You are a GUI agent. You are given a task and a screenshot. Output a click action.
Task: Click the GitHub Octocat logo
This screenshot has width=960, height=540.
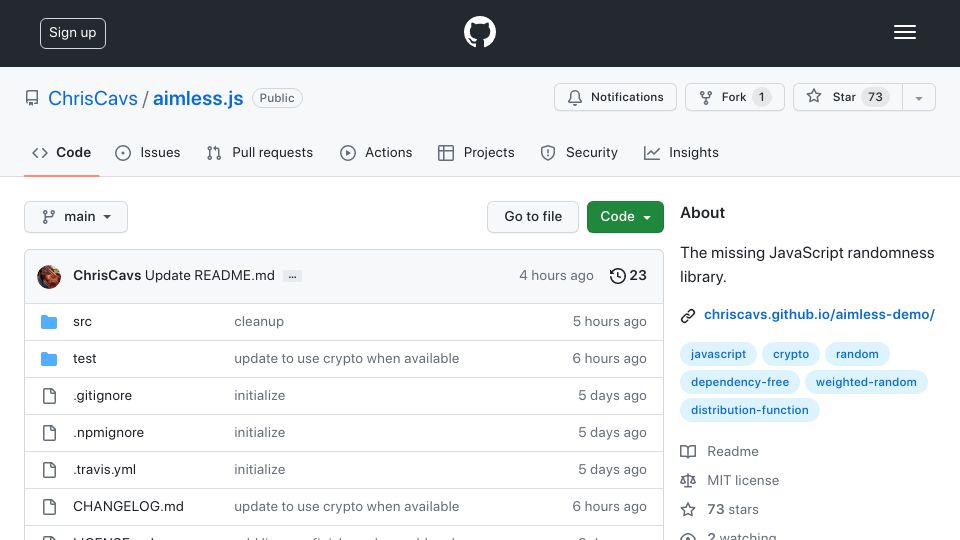[479, 32]
